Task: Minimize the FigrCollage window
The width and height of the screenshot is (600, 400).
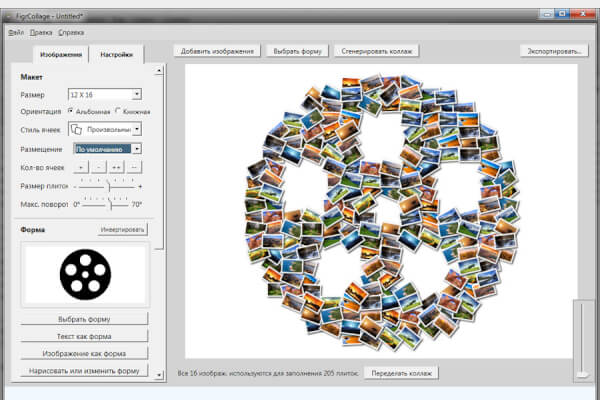Action: [x=547, y=14]
